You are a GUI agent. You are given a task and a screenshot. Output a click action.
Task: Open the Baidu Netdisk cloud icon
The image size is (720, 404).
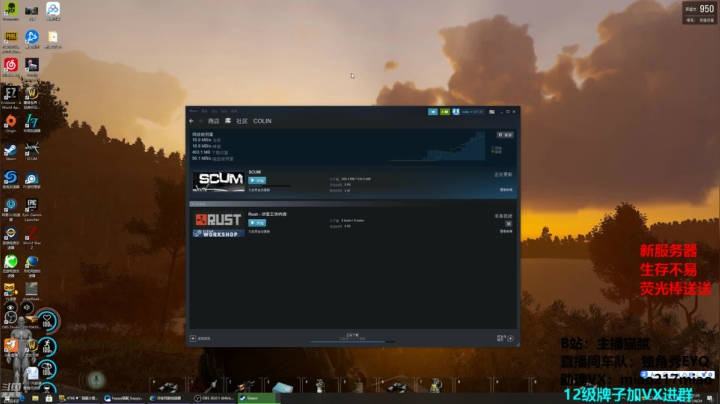coord(53,11)
